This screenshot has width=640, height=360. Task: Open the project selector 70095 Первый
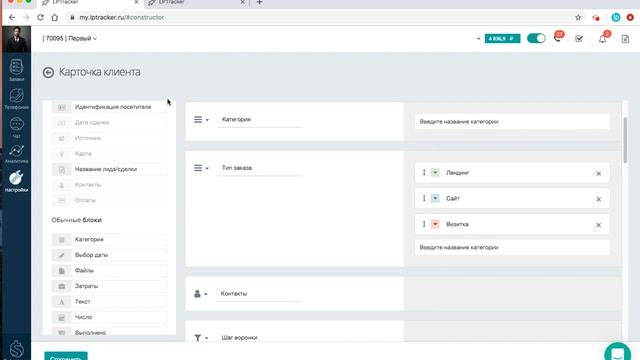click(69, 38)
